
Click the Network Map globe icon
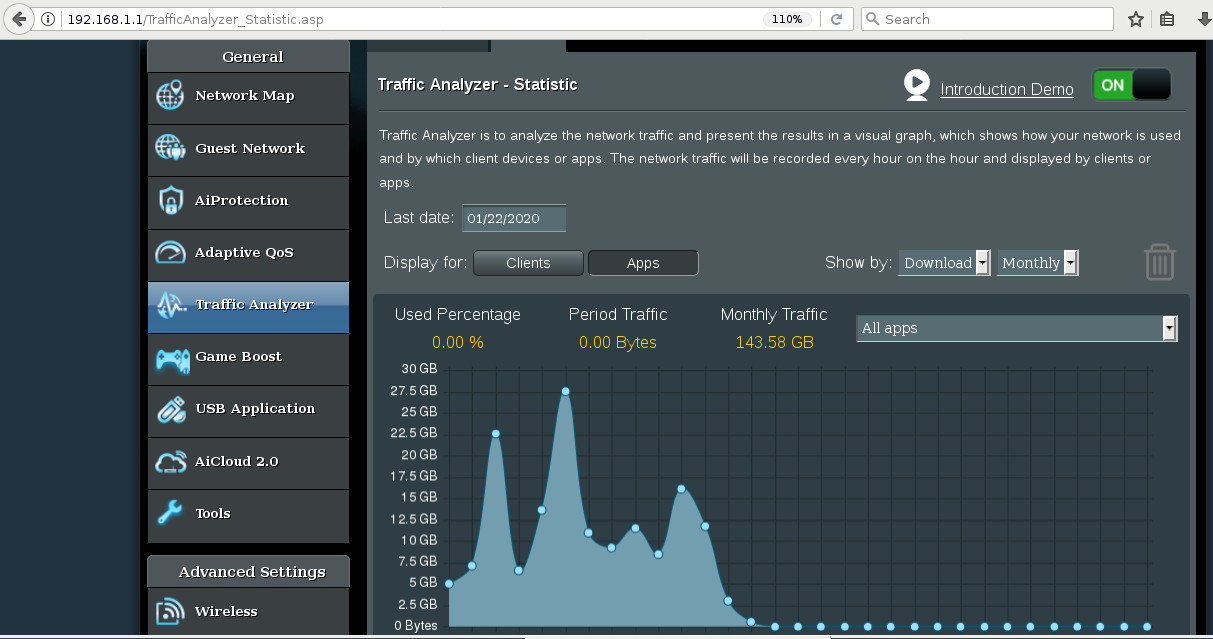pos(170,96)
